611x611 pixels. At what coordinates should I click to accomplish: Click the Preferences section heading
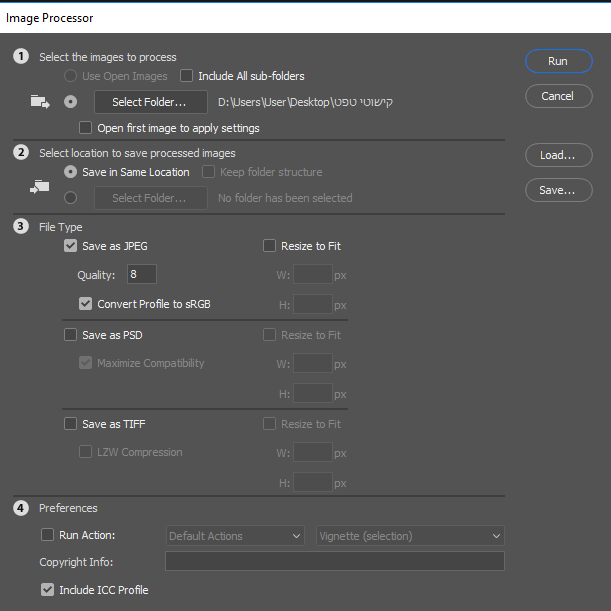[68, 508]
